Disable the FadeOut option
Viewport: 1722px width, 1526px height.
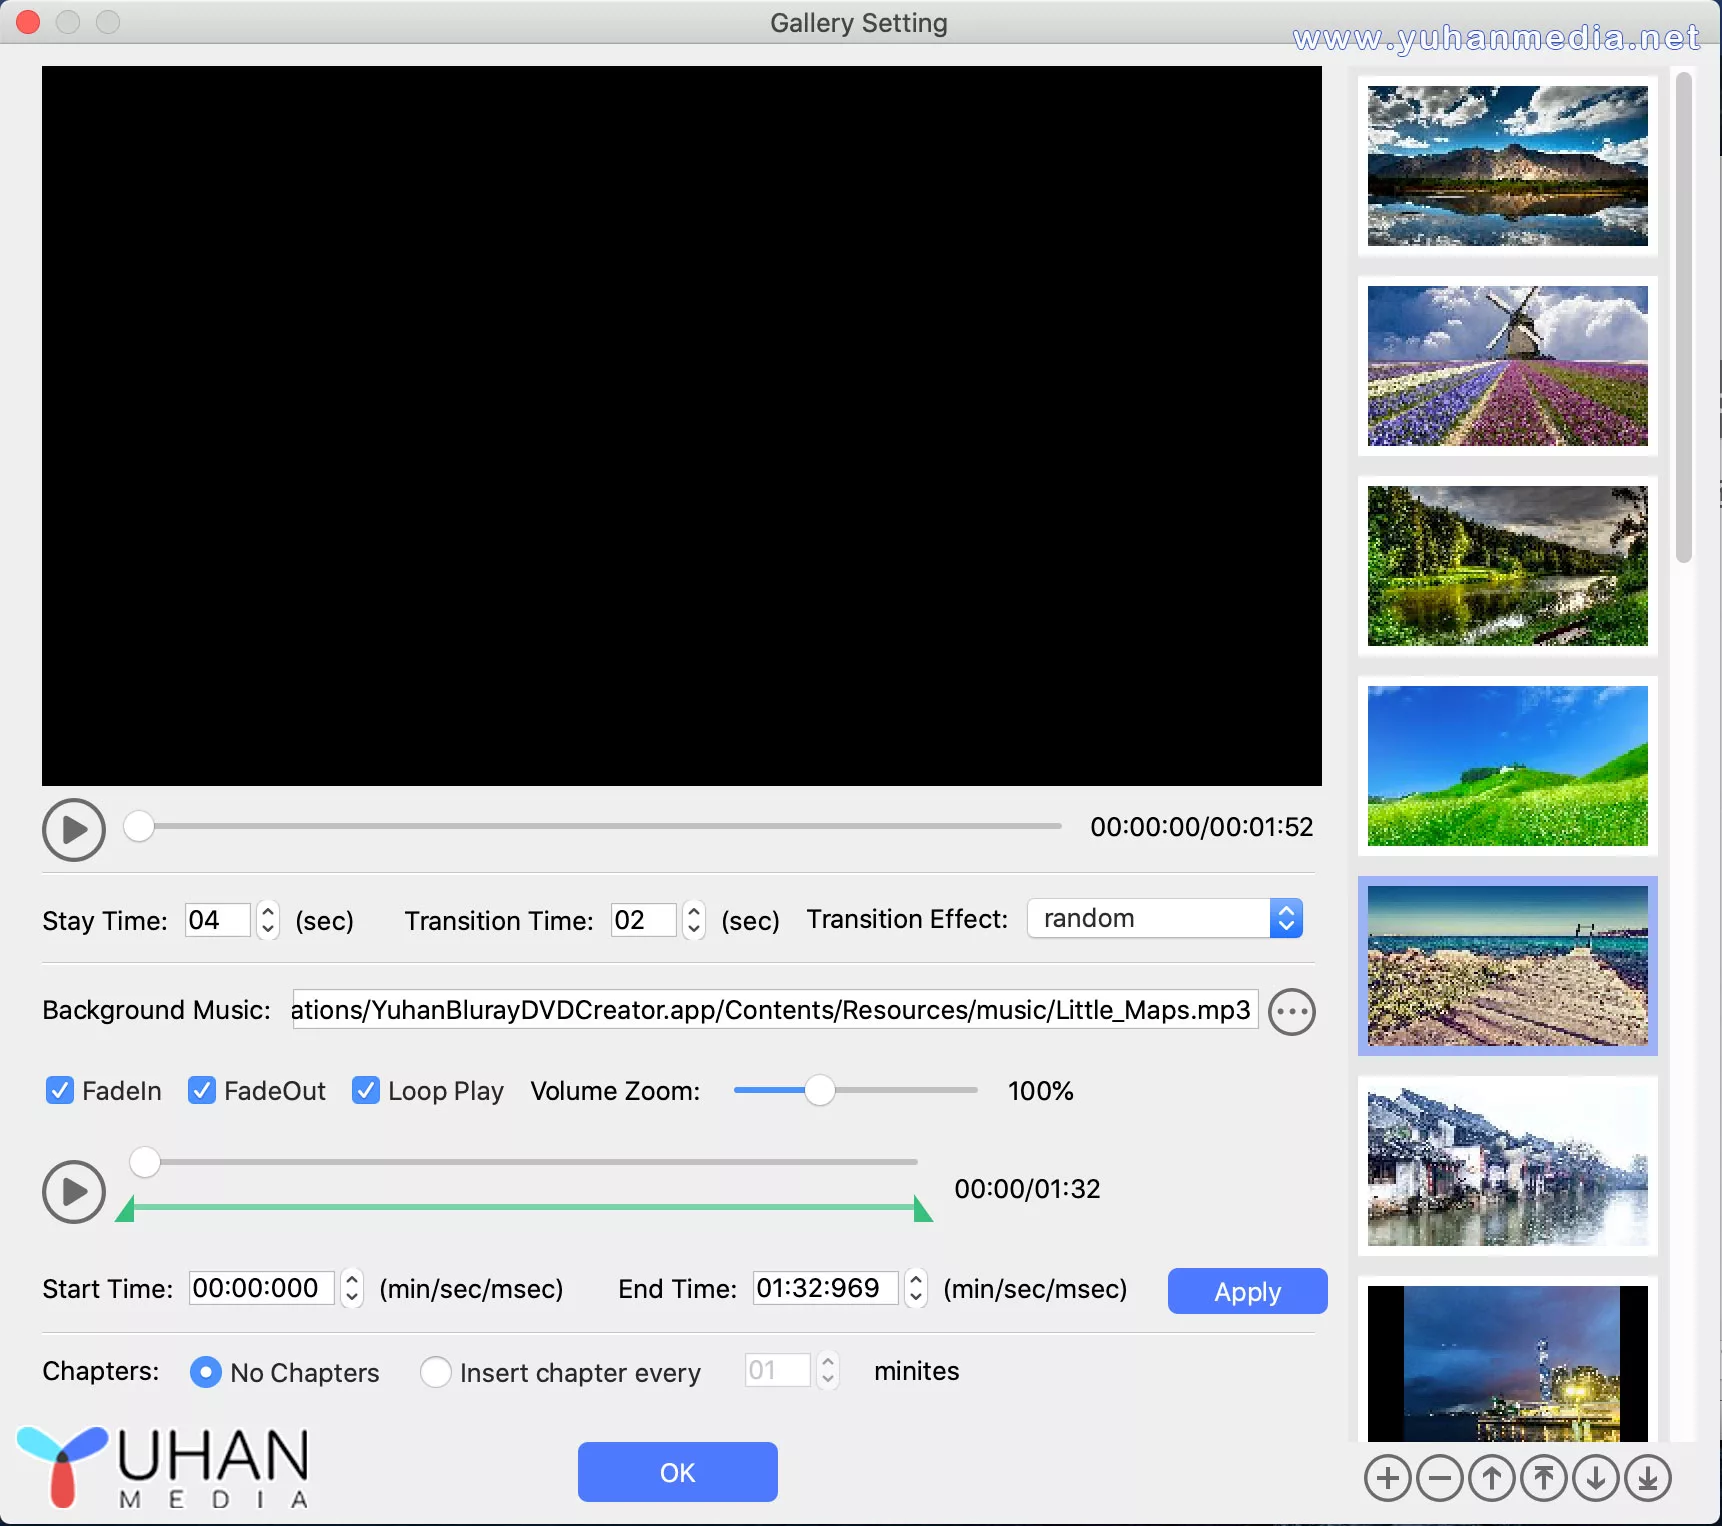tap(202, 1090)
